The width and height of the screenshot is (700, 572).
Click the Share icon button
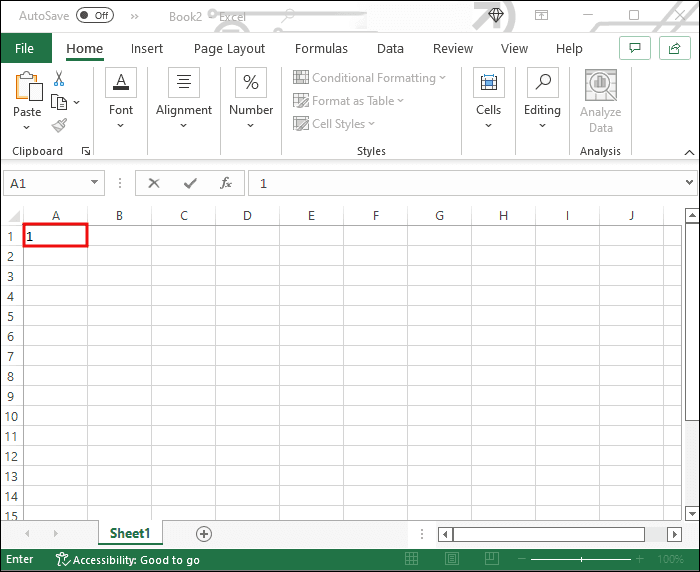pyautogui.click(x=675, y=48)
